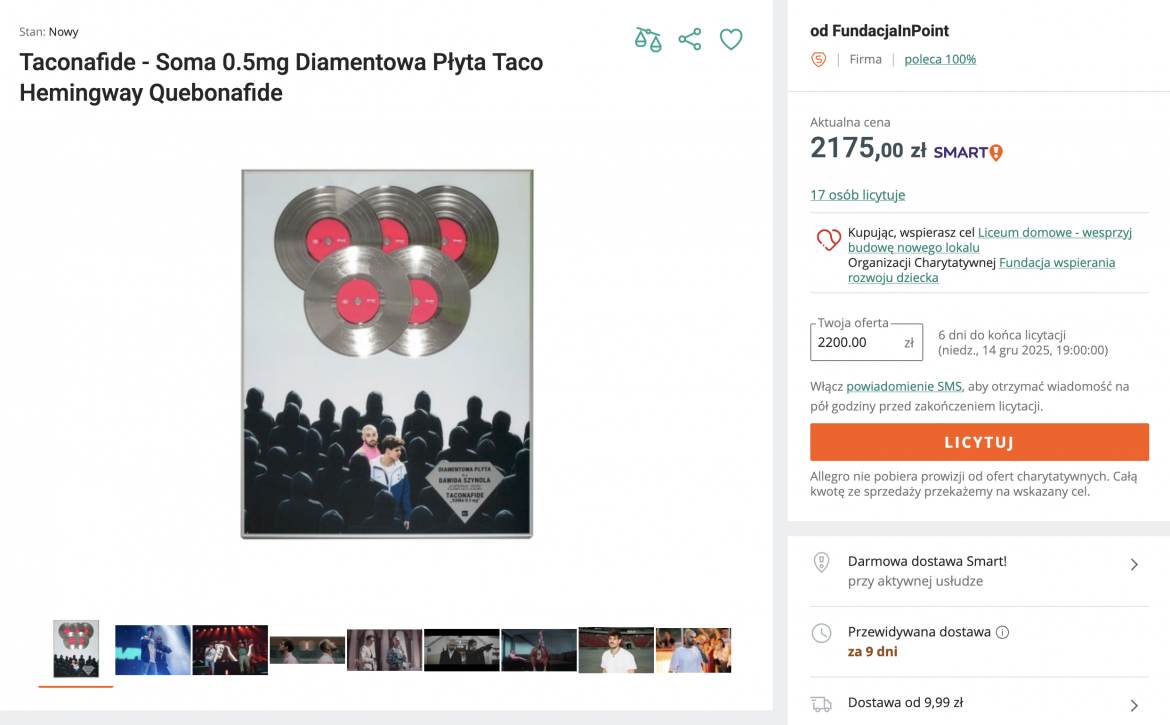The height and width of the screenshot is (725, 1170).
Task: Select the second thumbnail with blue stage
Action: pyautogui.click(x=153, y=650)
